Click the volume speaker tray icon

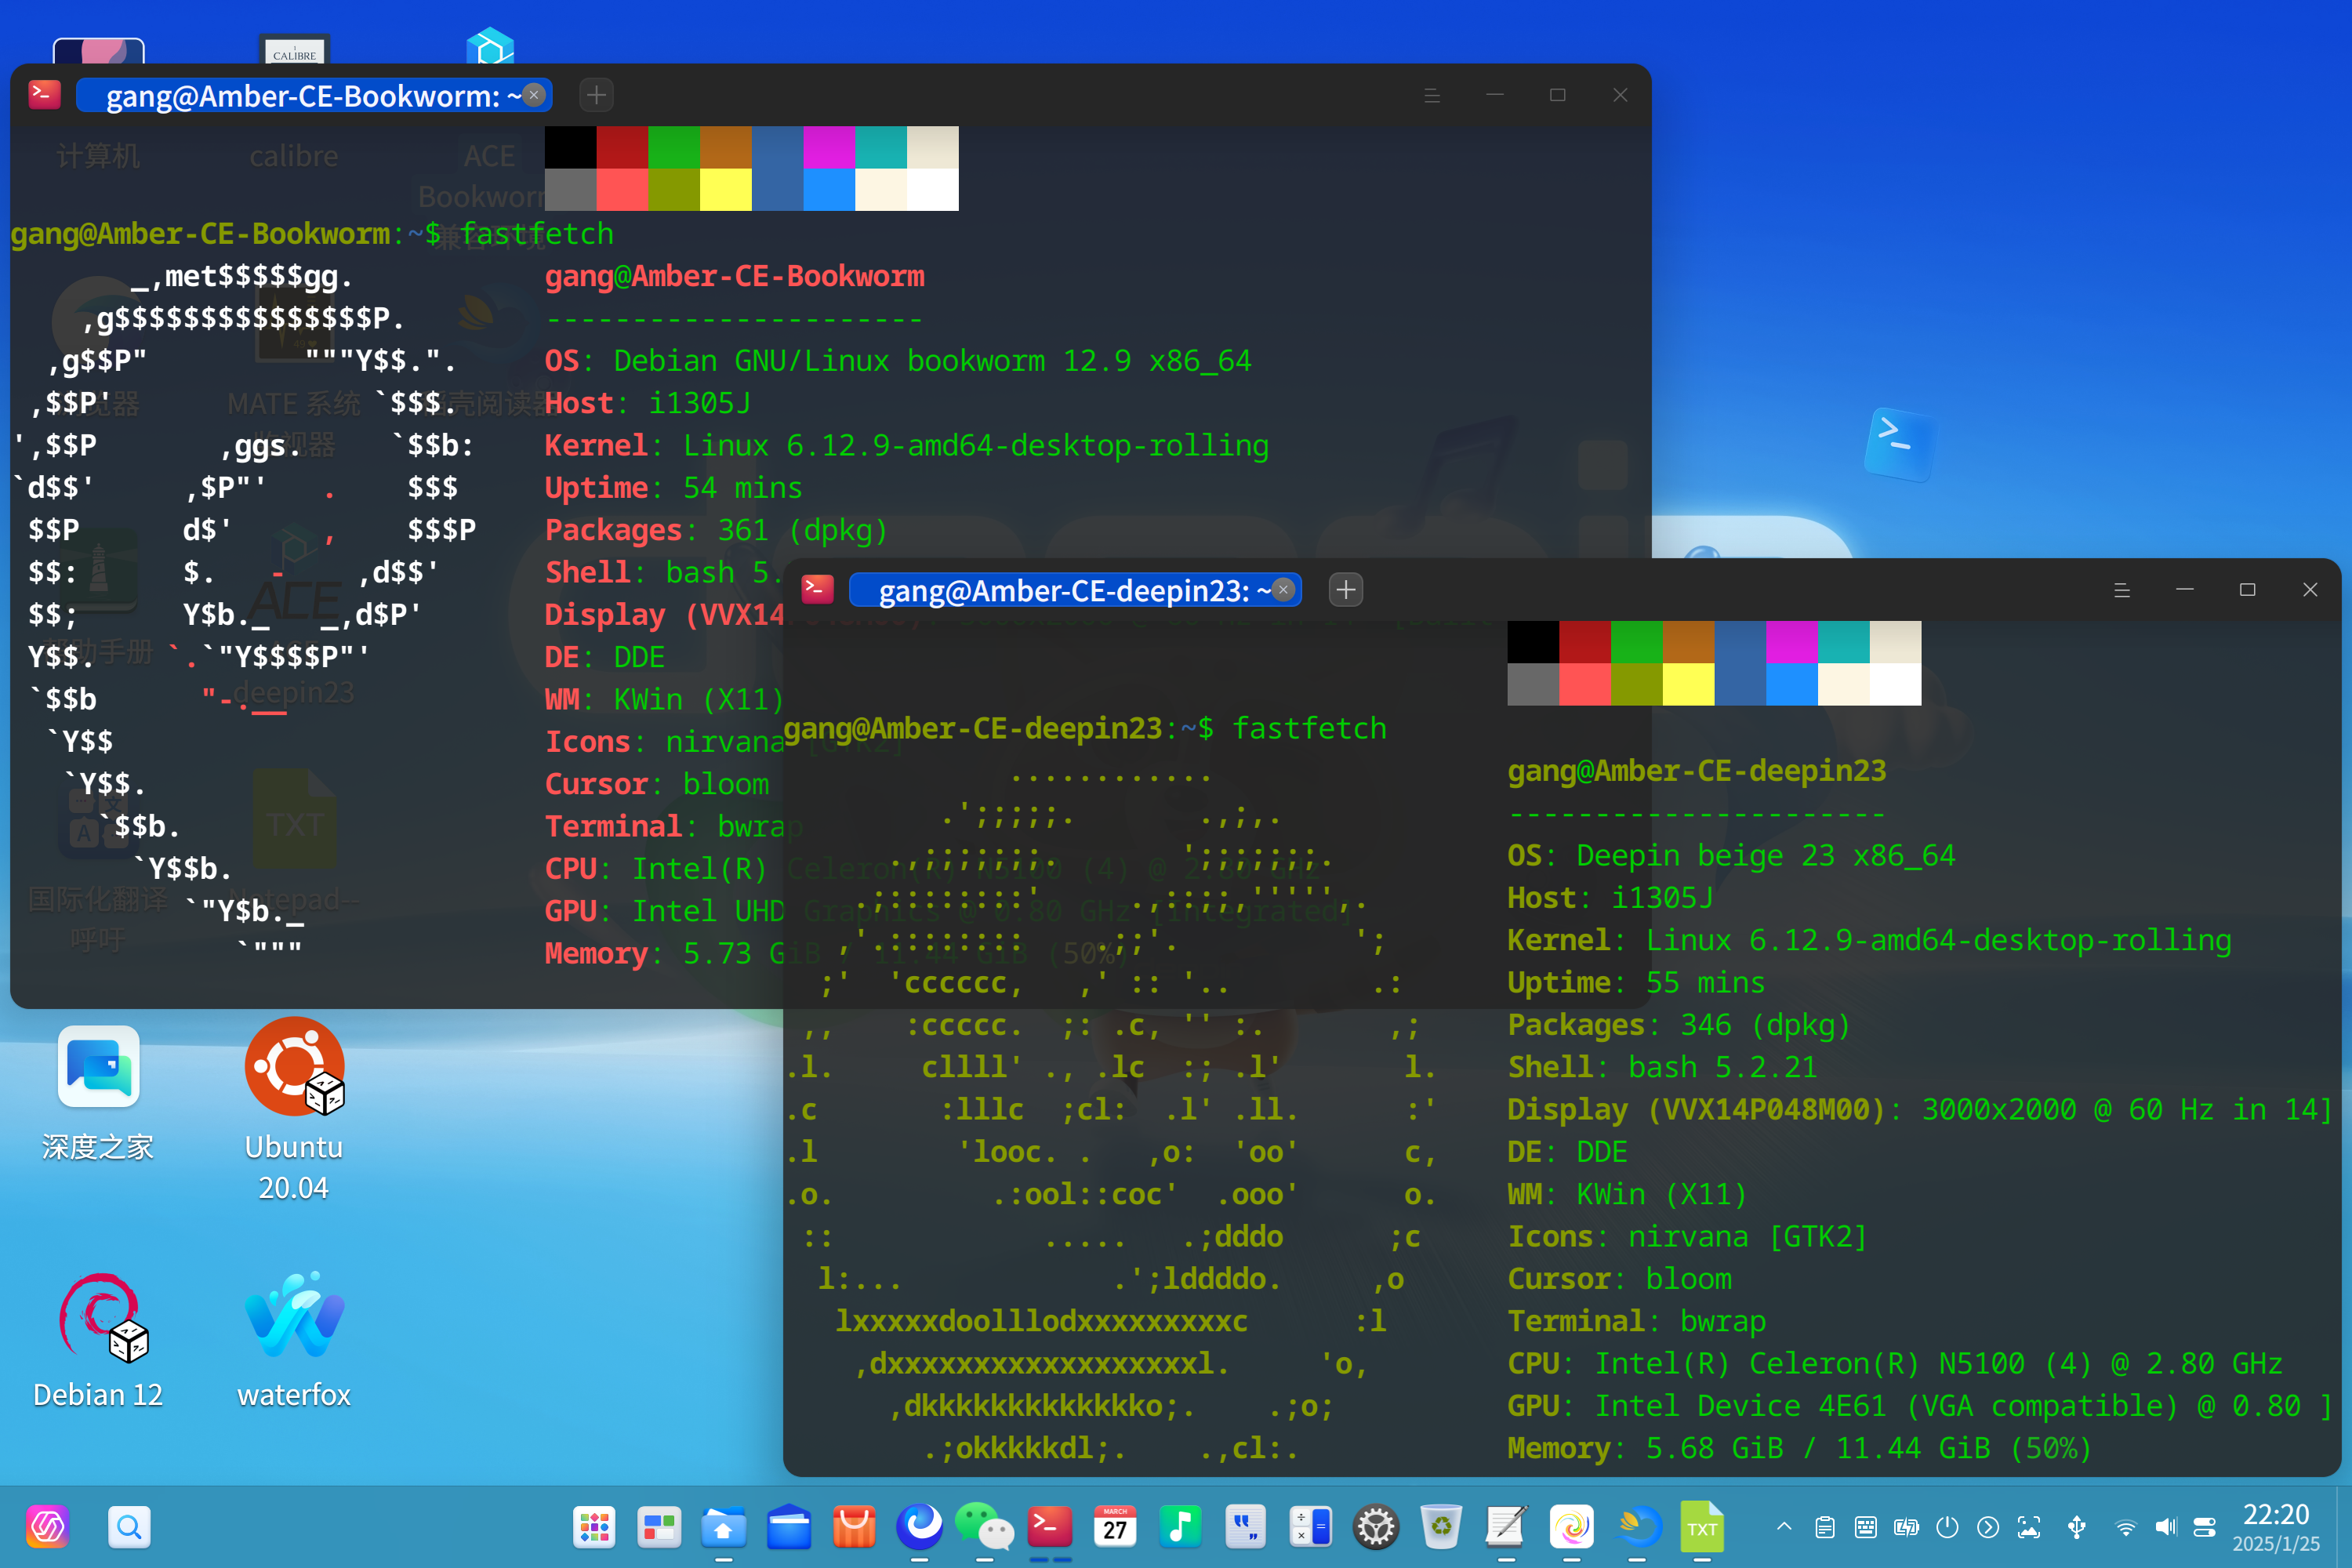point(2166,1527)
